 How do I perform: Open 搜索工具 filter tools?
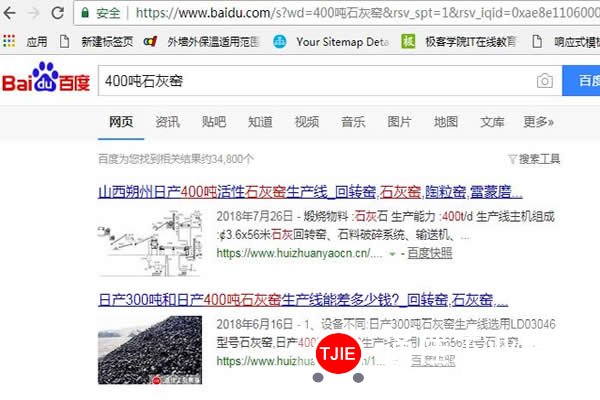pos(535,159)
